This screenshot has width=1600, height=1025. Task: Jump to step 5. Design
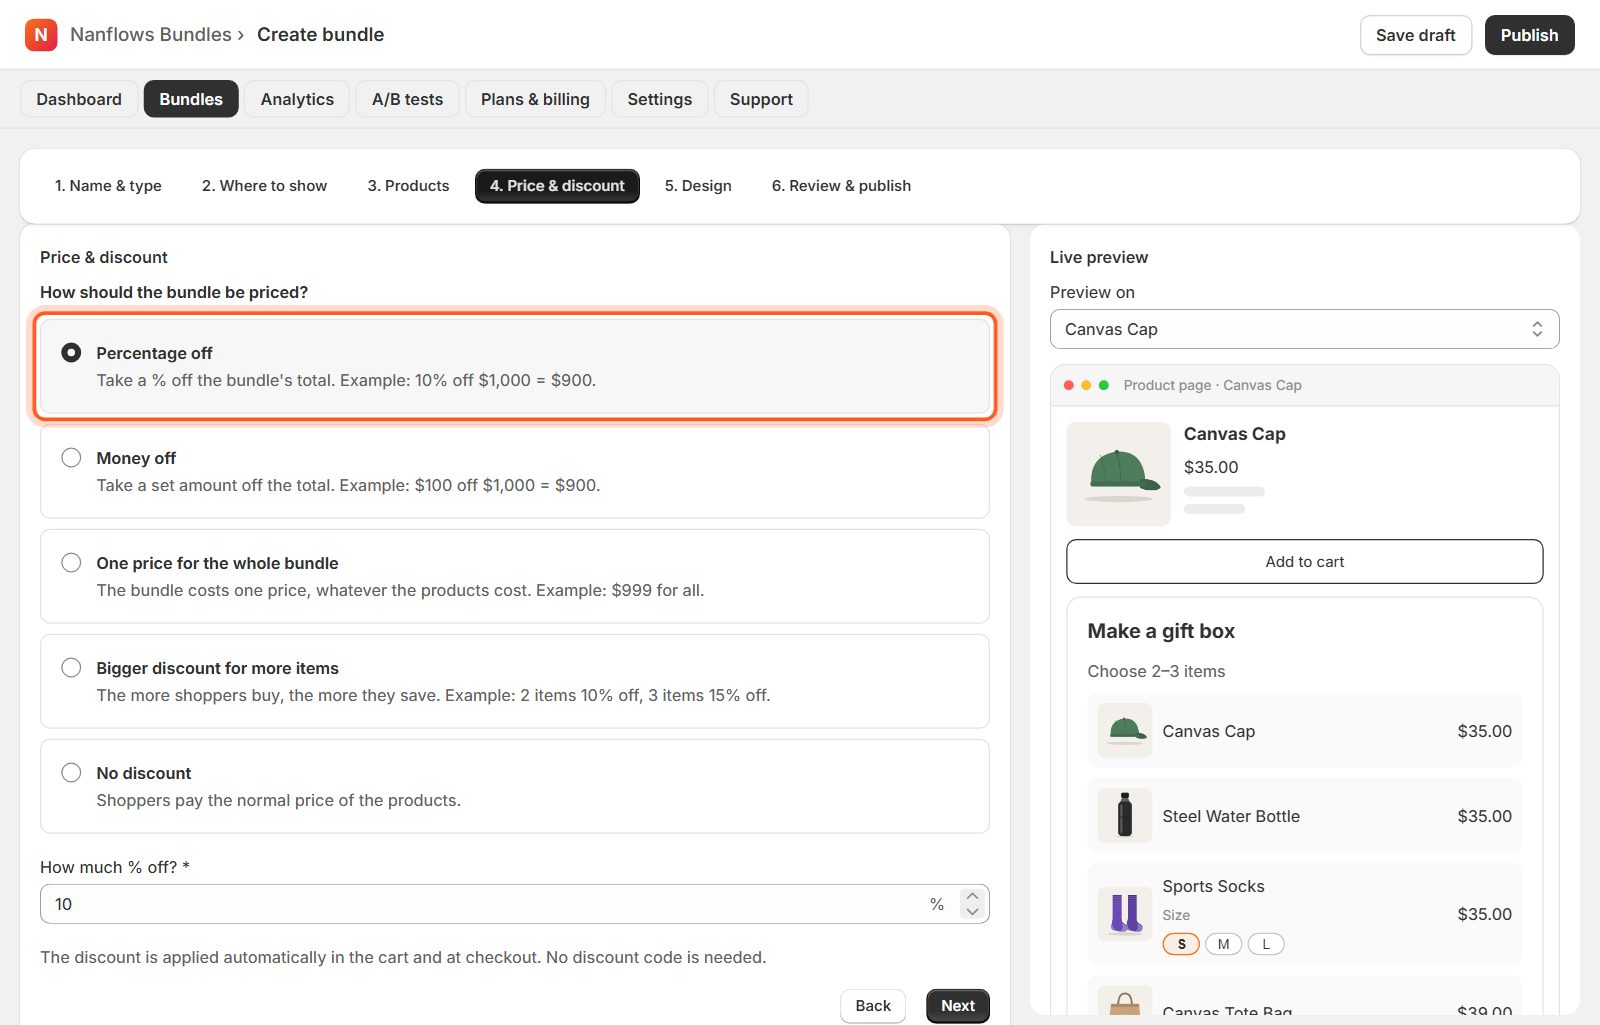tap(698, 186)
